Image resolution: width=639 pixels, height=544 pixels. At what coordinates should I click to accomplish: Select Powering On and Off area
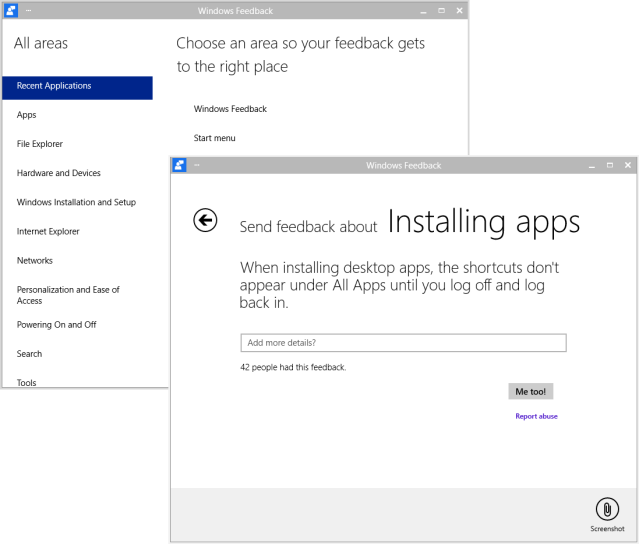click(x=57, y=325)
